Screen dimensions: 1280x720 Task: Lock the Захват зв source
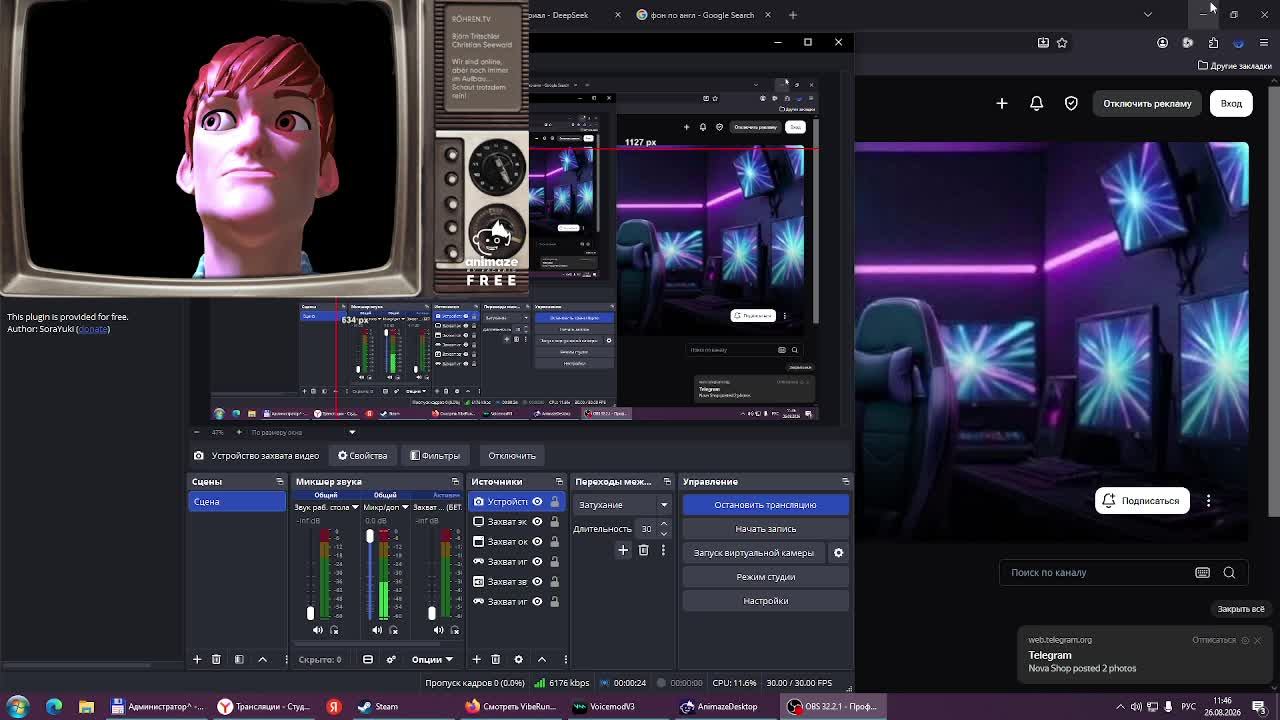click(555, 582)
